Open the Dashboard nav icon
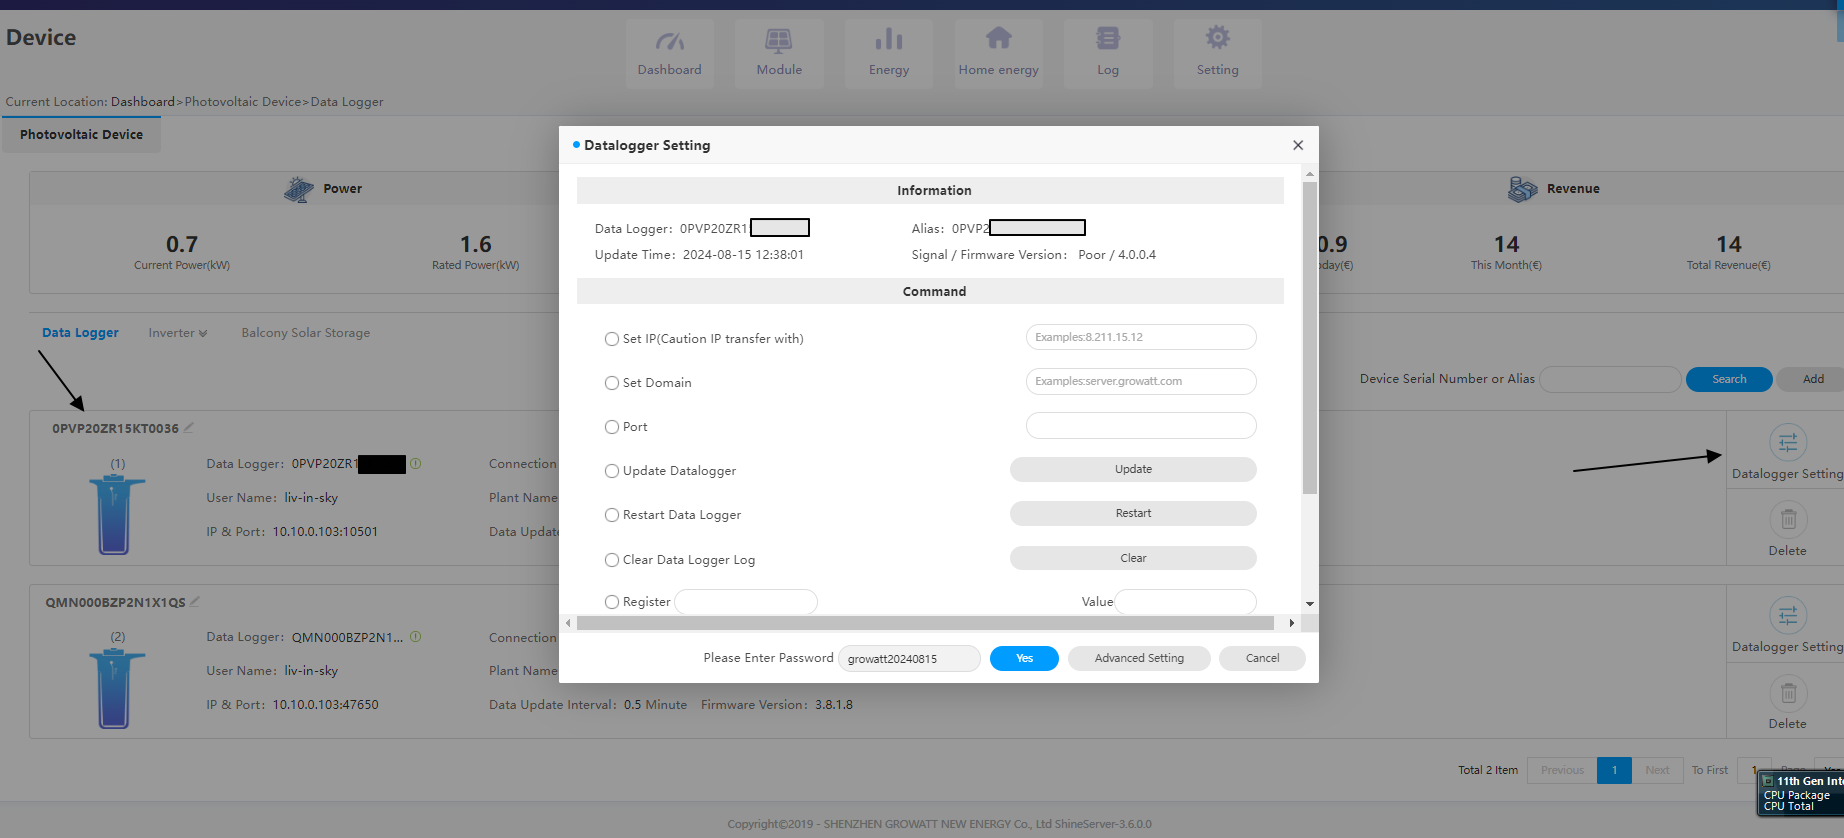Viewport: 1844px width, 838px height. 670,40
